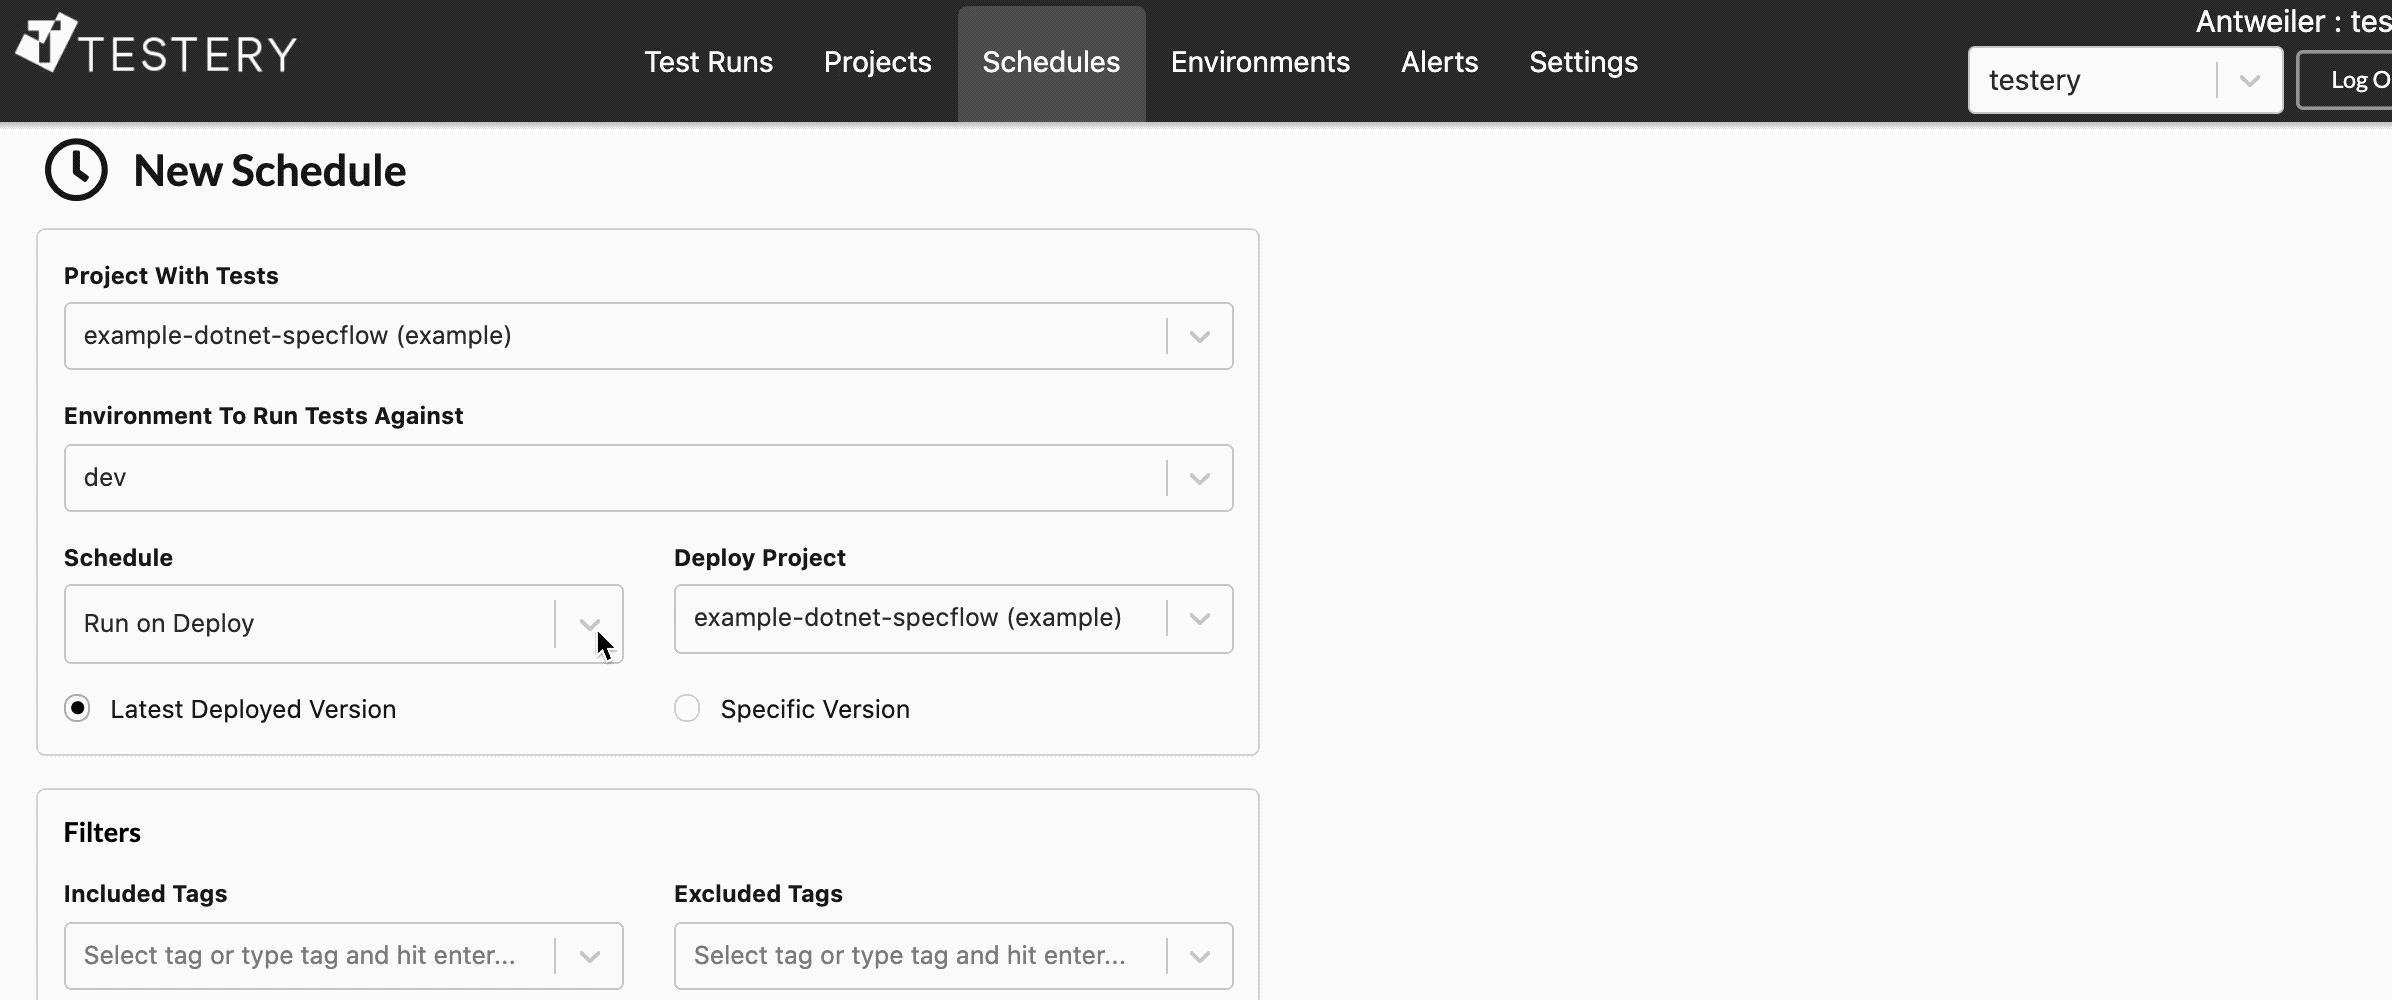Image resolution: width=2392 pixels, height=1000 pixels.
Task: Open the Project With Tests dropdown chevron
Action: [1199, 336]
